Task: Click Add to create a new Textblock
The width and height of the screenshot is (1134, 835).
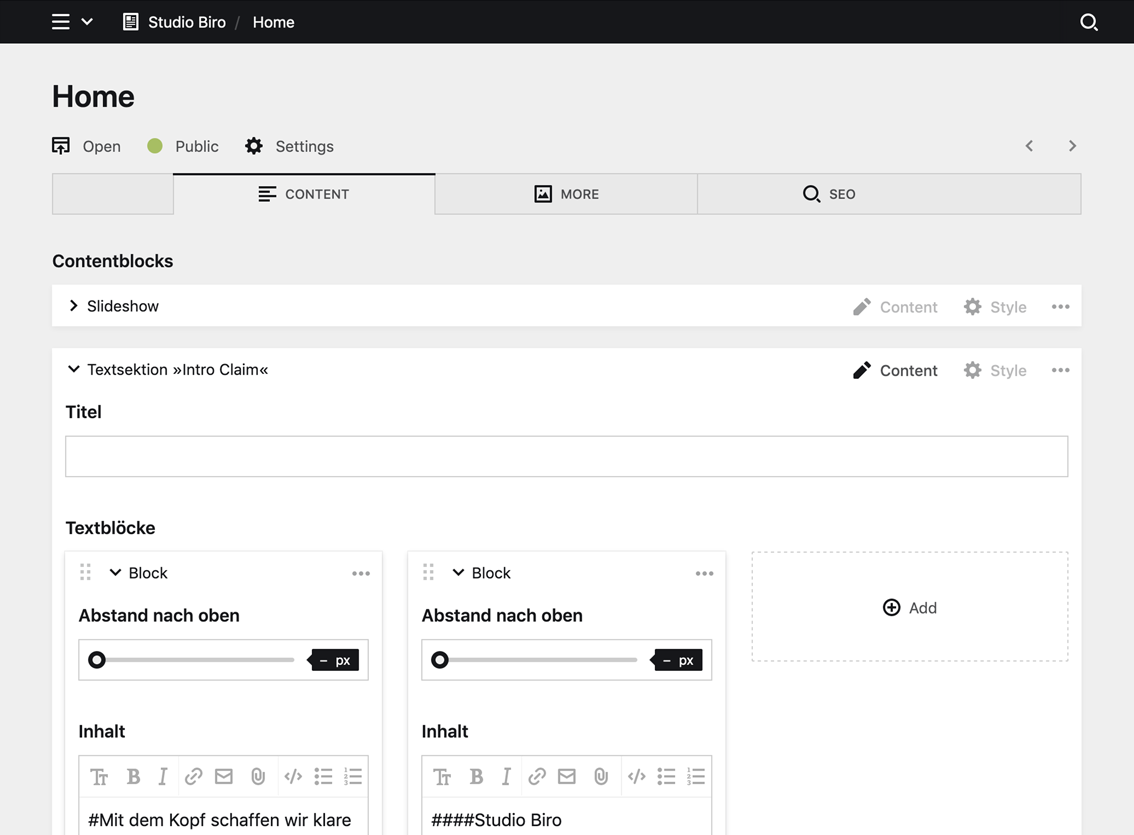Action: (x=910, y=607)
